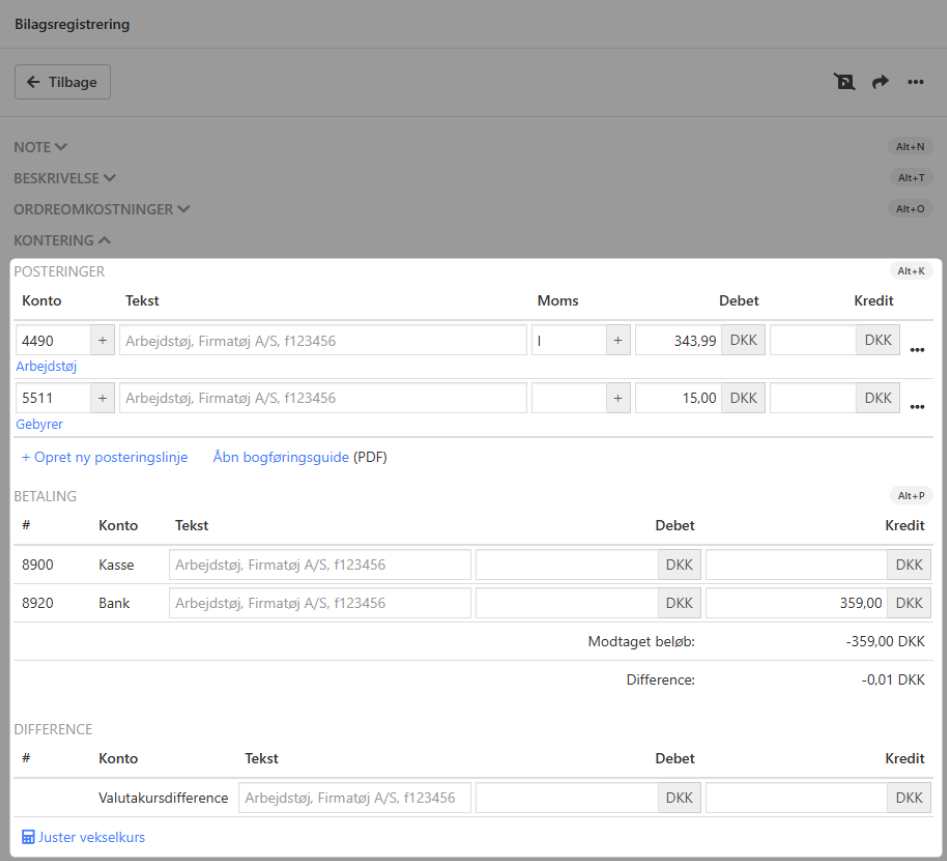This screenshot has height=861, width=947.
Task: Click the share arrow icon
Action: pyautogui.click(x=880, y=82)
